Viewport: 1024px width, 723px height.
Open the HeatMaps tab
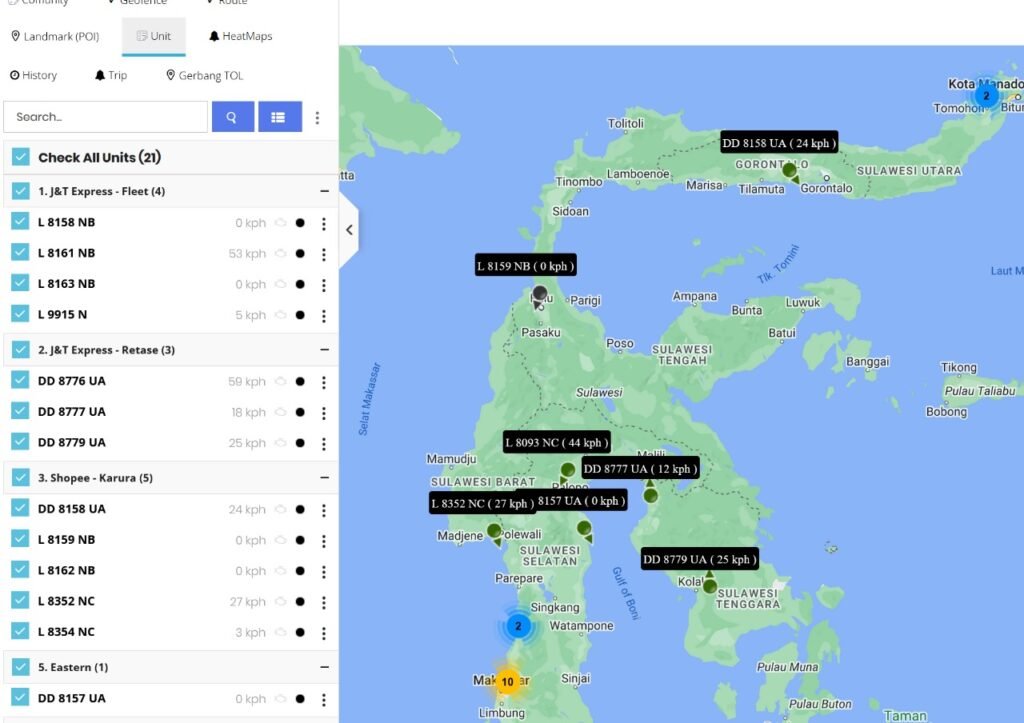tap(240, 37)
